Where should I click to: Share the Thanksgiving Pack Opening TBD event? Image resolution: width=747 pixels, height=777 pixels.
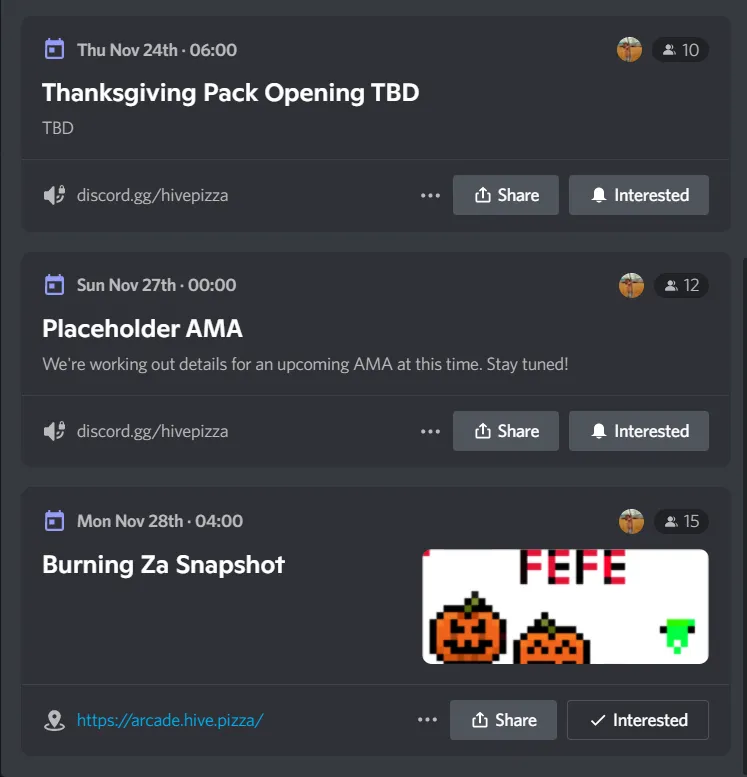click(506, 195)
